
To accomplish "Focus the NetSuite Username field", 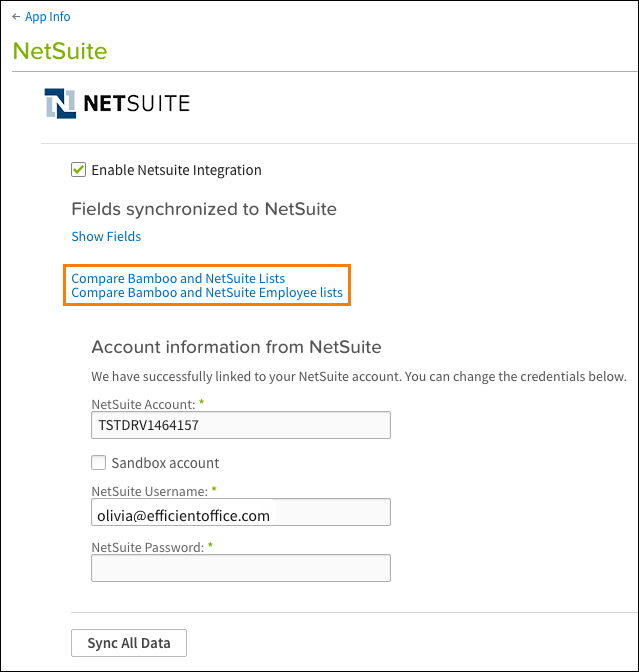I will tap(241, 512).
